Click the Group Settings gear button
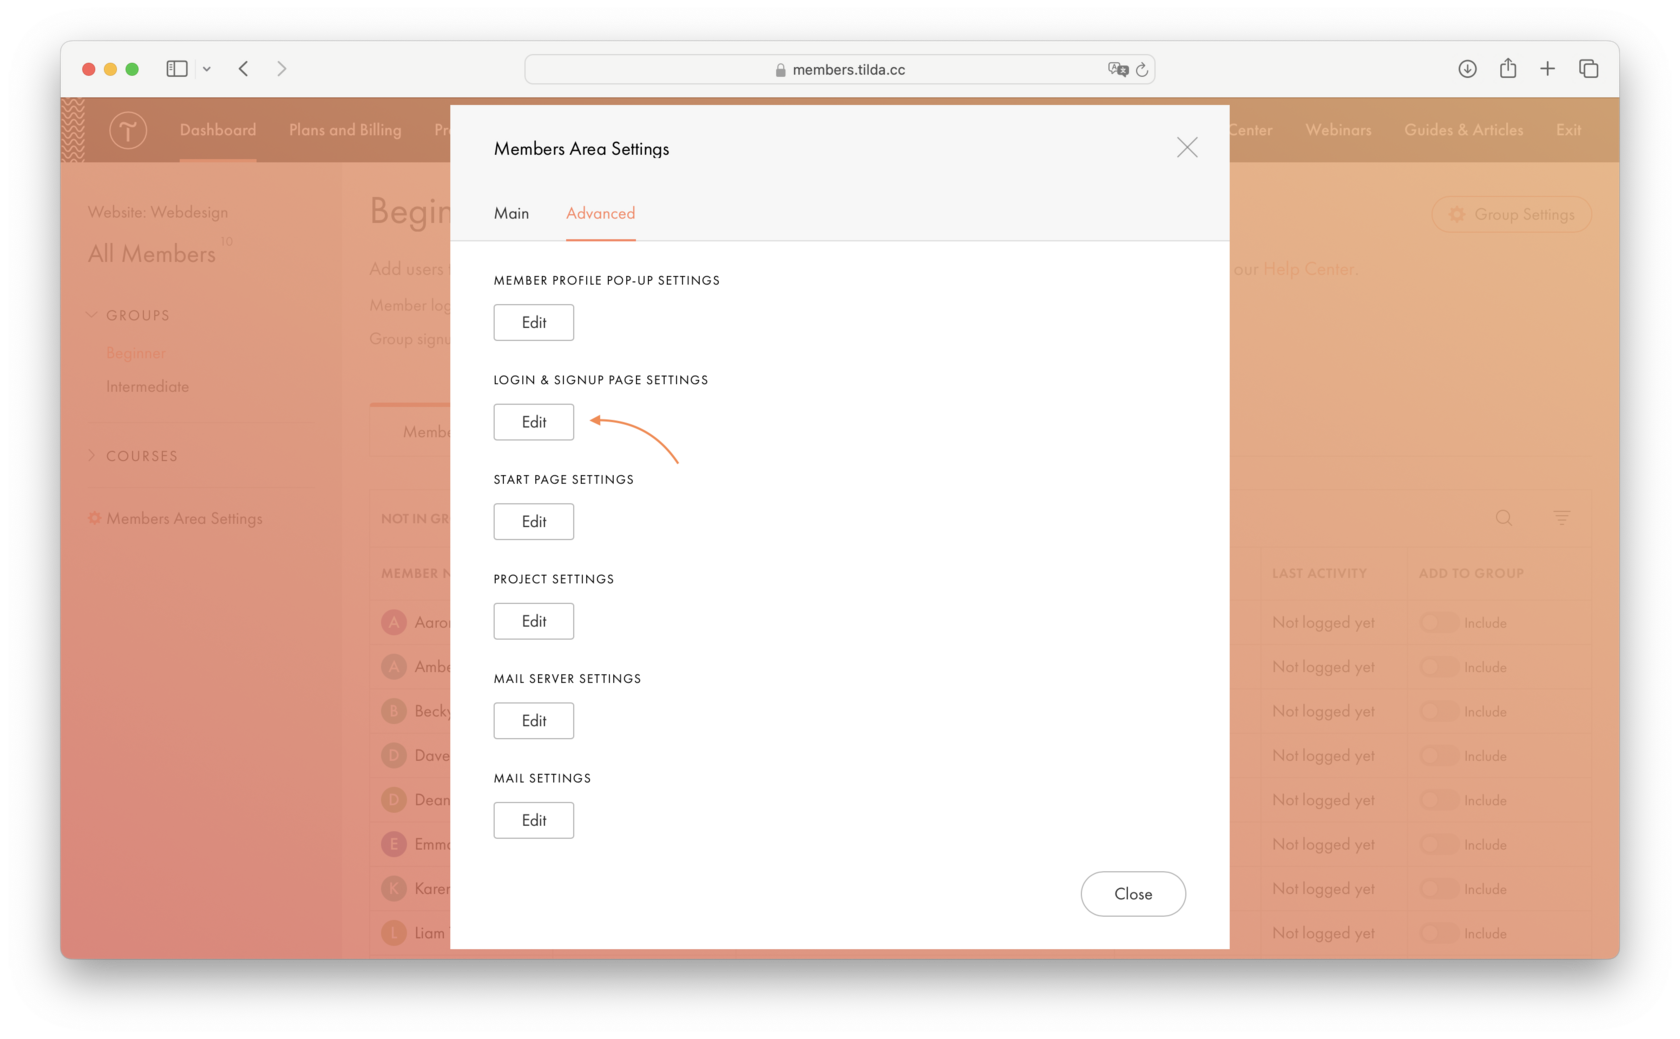1680x1039 pixels. pos(1511,214)
